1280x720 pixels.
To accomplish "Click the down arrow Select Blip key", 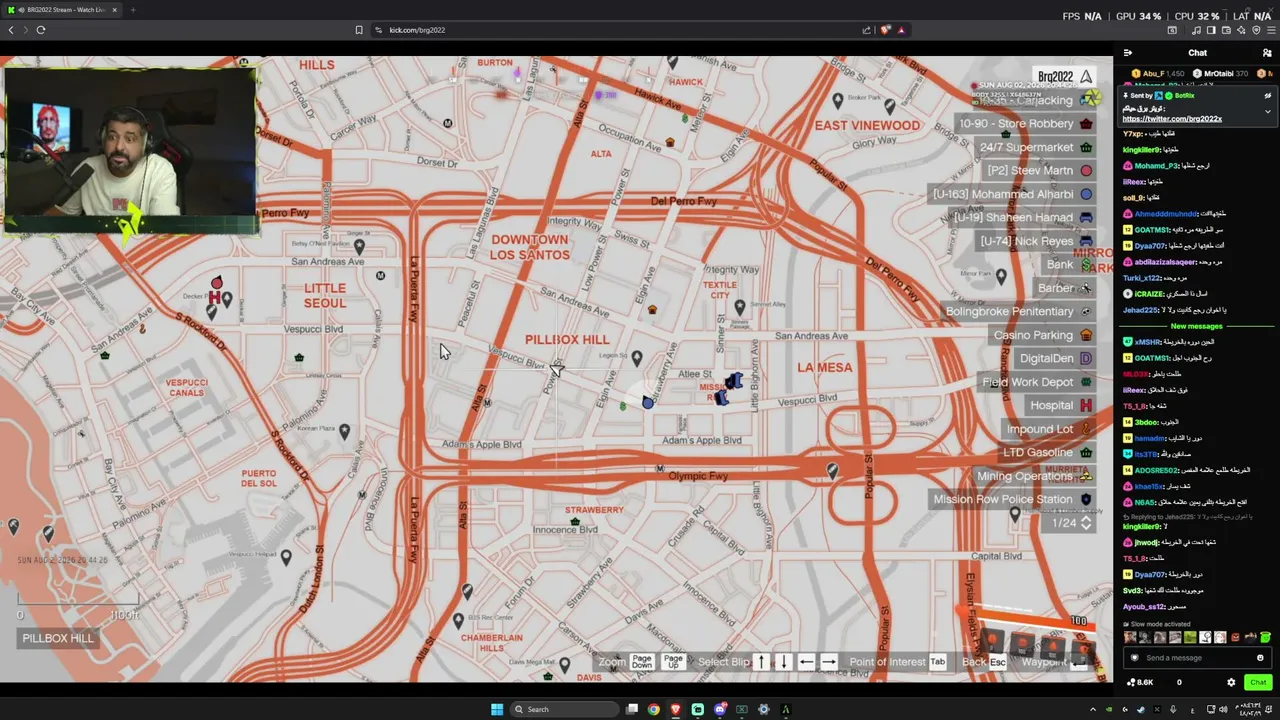I will 783,662.
